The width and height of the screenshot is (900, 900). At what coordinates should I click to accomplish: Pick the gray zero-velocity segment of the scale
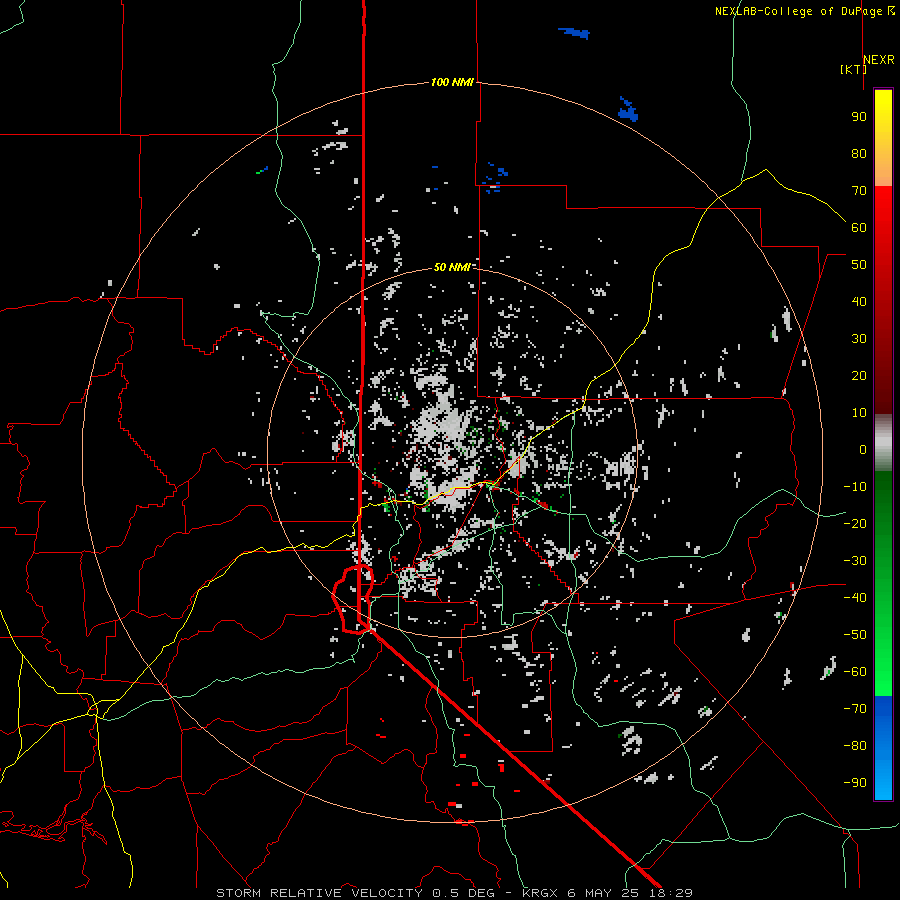pos(883,443)
